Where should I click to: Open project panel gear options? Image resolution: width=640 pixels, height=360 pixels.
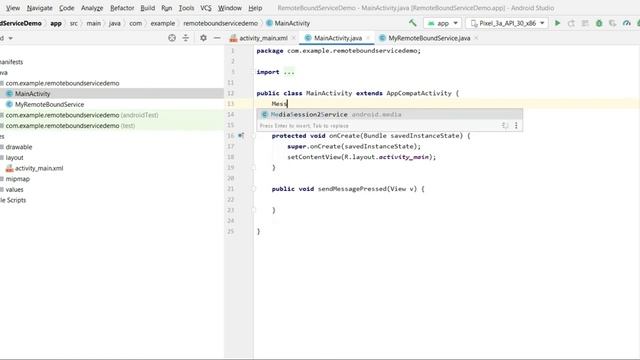(203, 38)
